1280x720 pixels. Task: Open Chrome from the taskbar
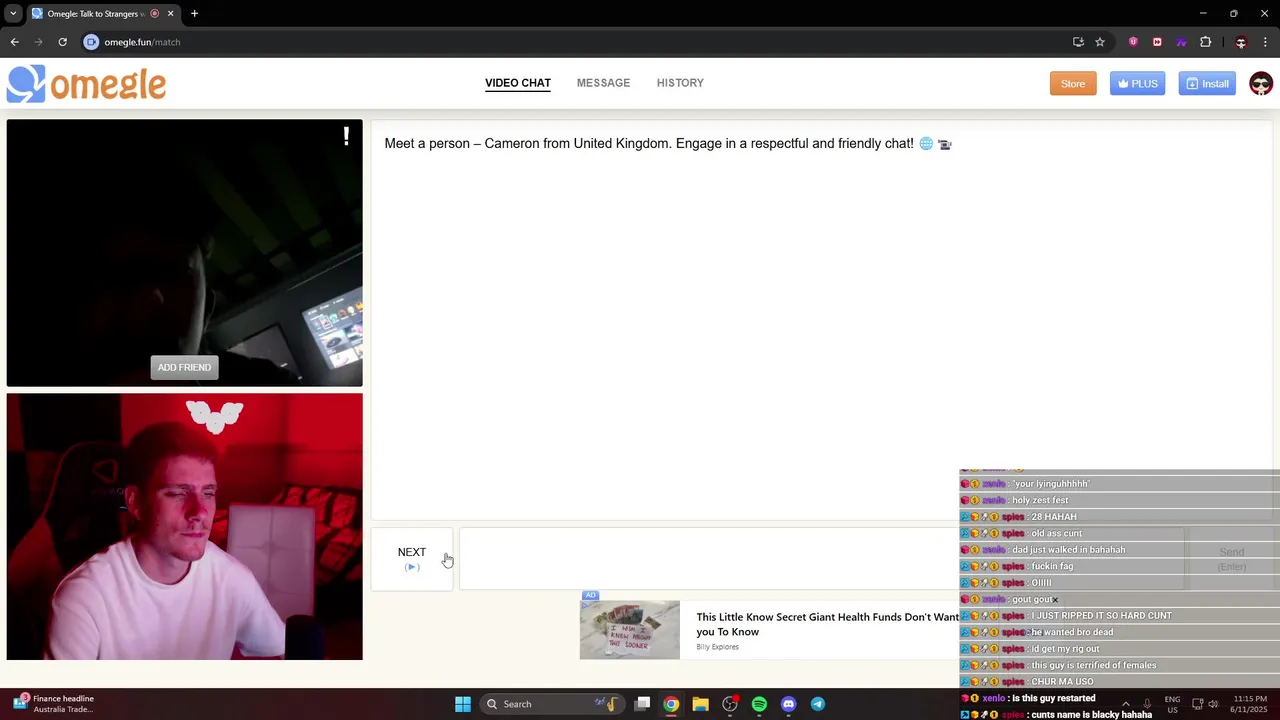[671, 704]
